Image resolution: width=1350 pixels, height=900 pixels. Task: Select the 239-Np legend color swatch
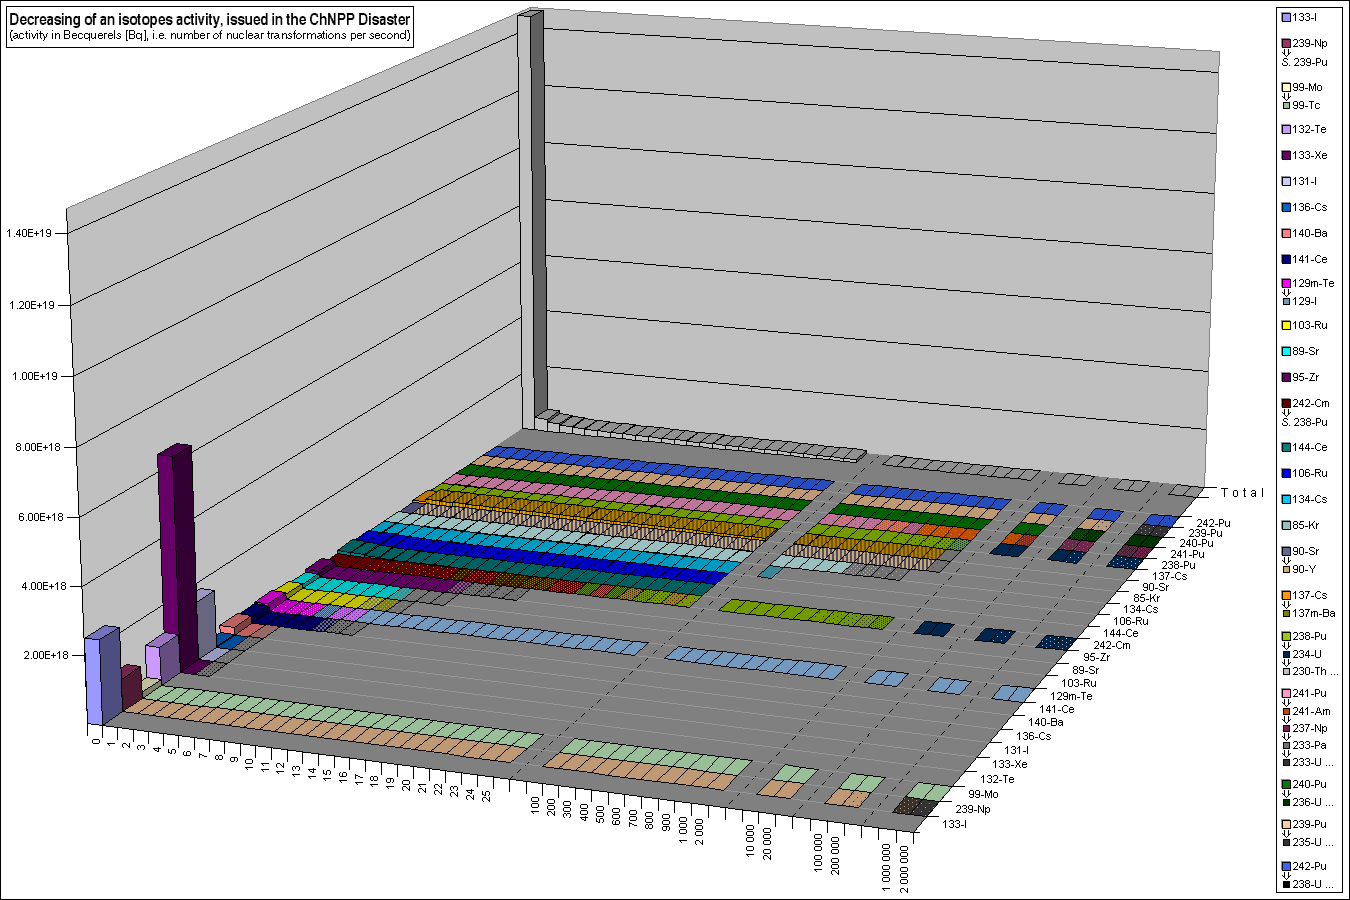pyautogui.click(x=1286, y=44)
